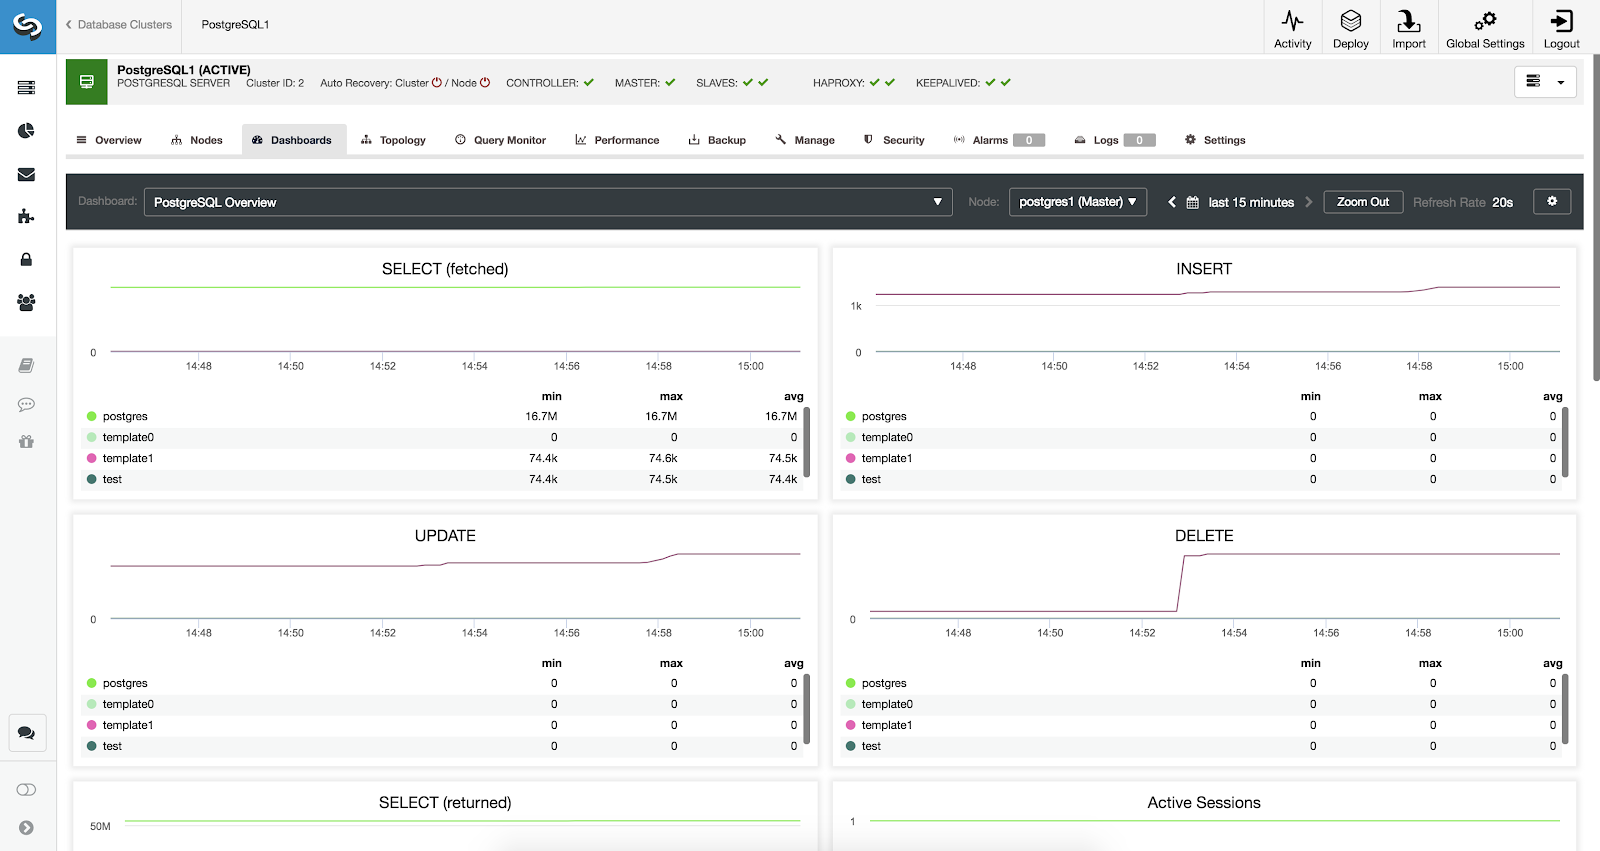The image size is (1600, 851).
Task: Expand sidebar with arrow icon
Action: coord(27,828)
